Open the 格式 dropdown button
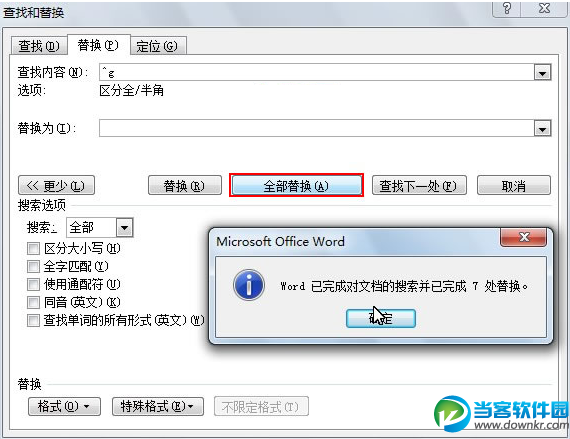This screenshot has height=439, width=570. click(64, 406)
